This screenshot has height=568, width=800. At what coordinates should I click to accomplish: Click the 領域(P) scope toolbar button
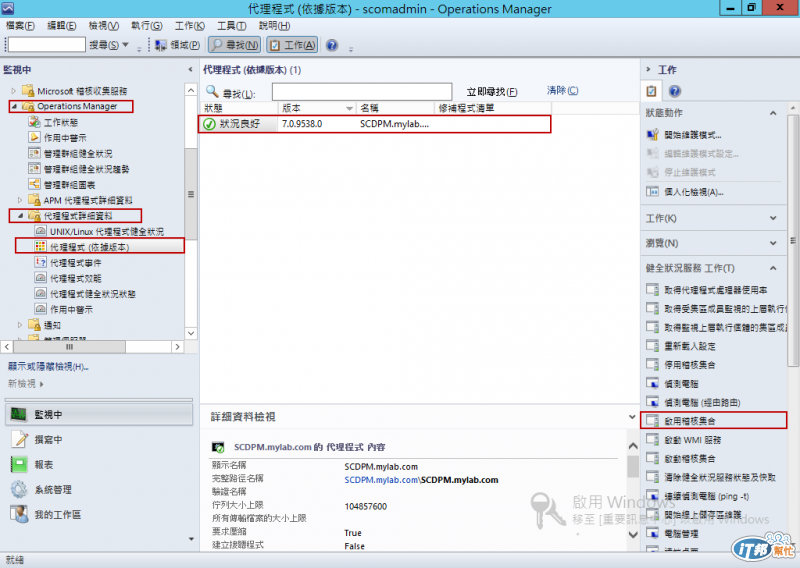(178, 45)
